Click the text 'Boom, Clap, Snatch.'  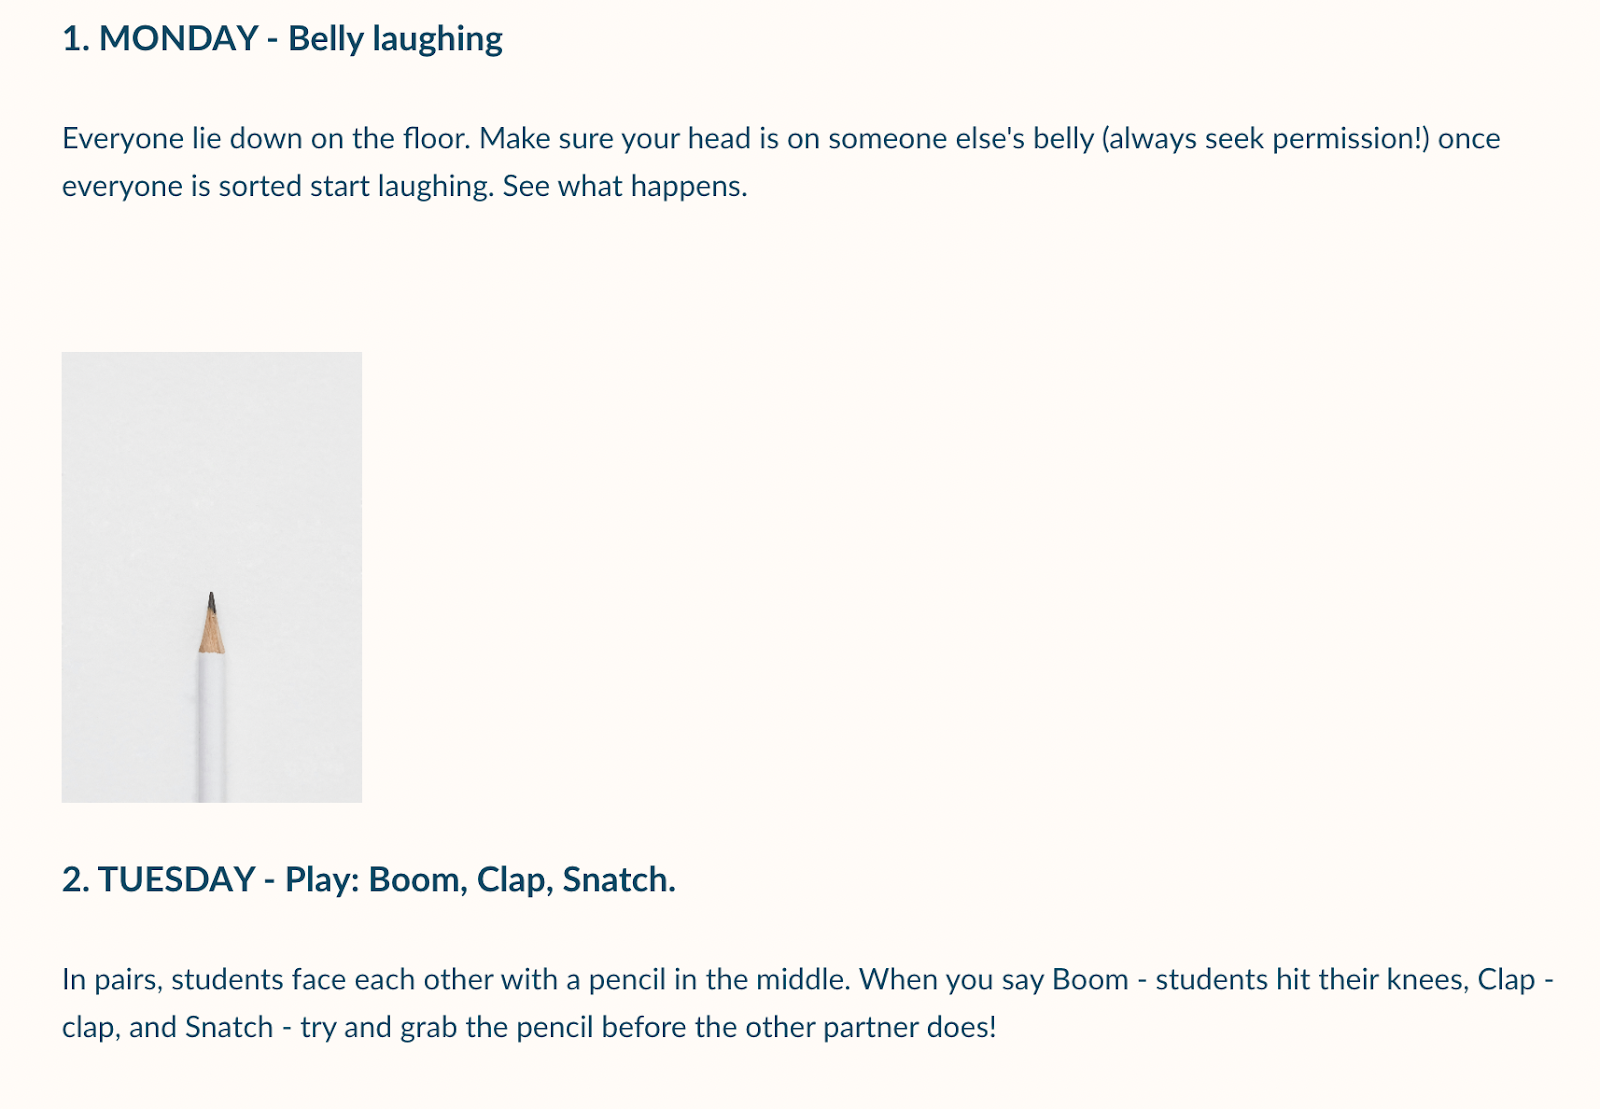click(x=522, y=880)
